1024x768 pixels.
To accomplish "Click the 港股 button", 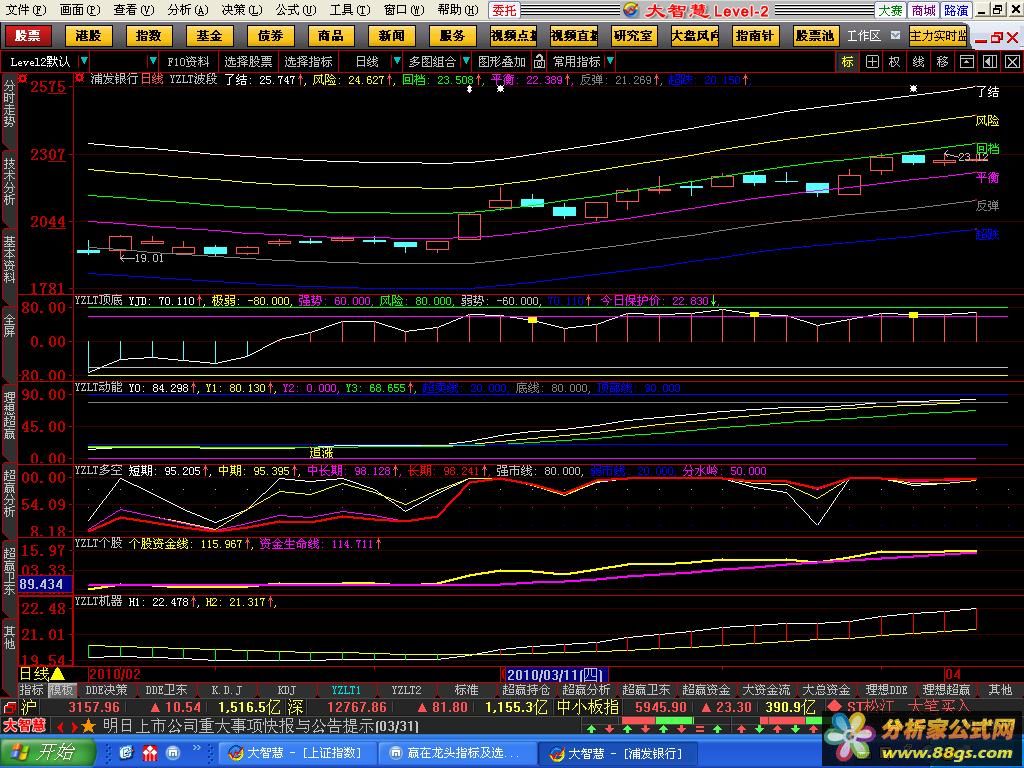I will (88, 35).
